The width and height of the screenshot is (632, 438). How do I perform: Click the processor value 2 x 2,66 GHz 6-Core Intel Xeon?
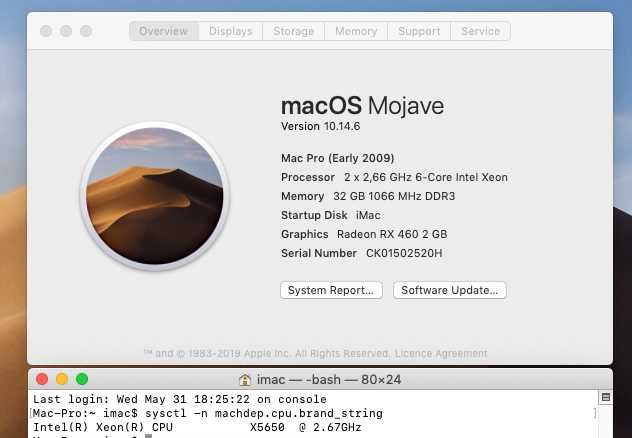(426, 177)
